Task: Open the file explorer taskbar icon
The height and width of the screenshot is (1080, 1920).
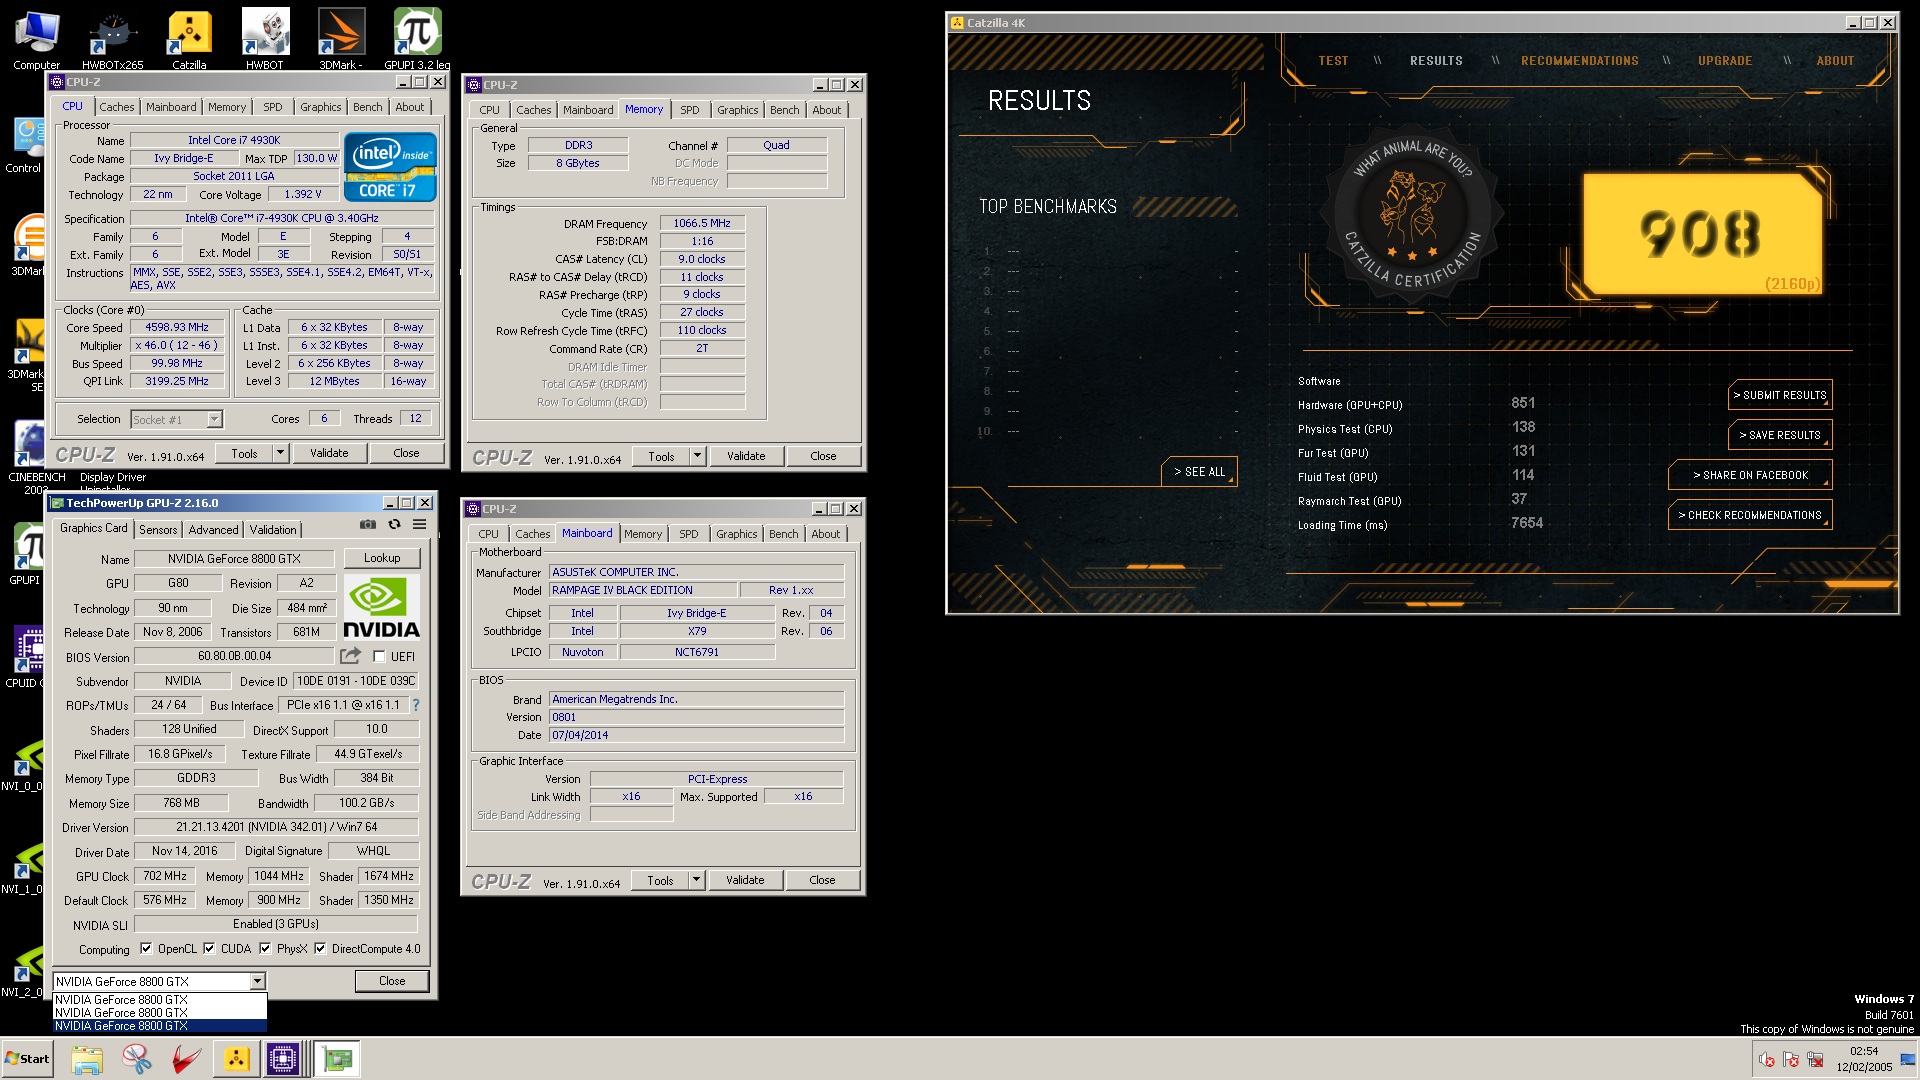Action: tap(87, 1059)
